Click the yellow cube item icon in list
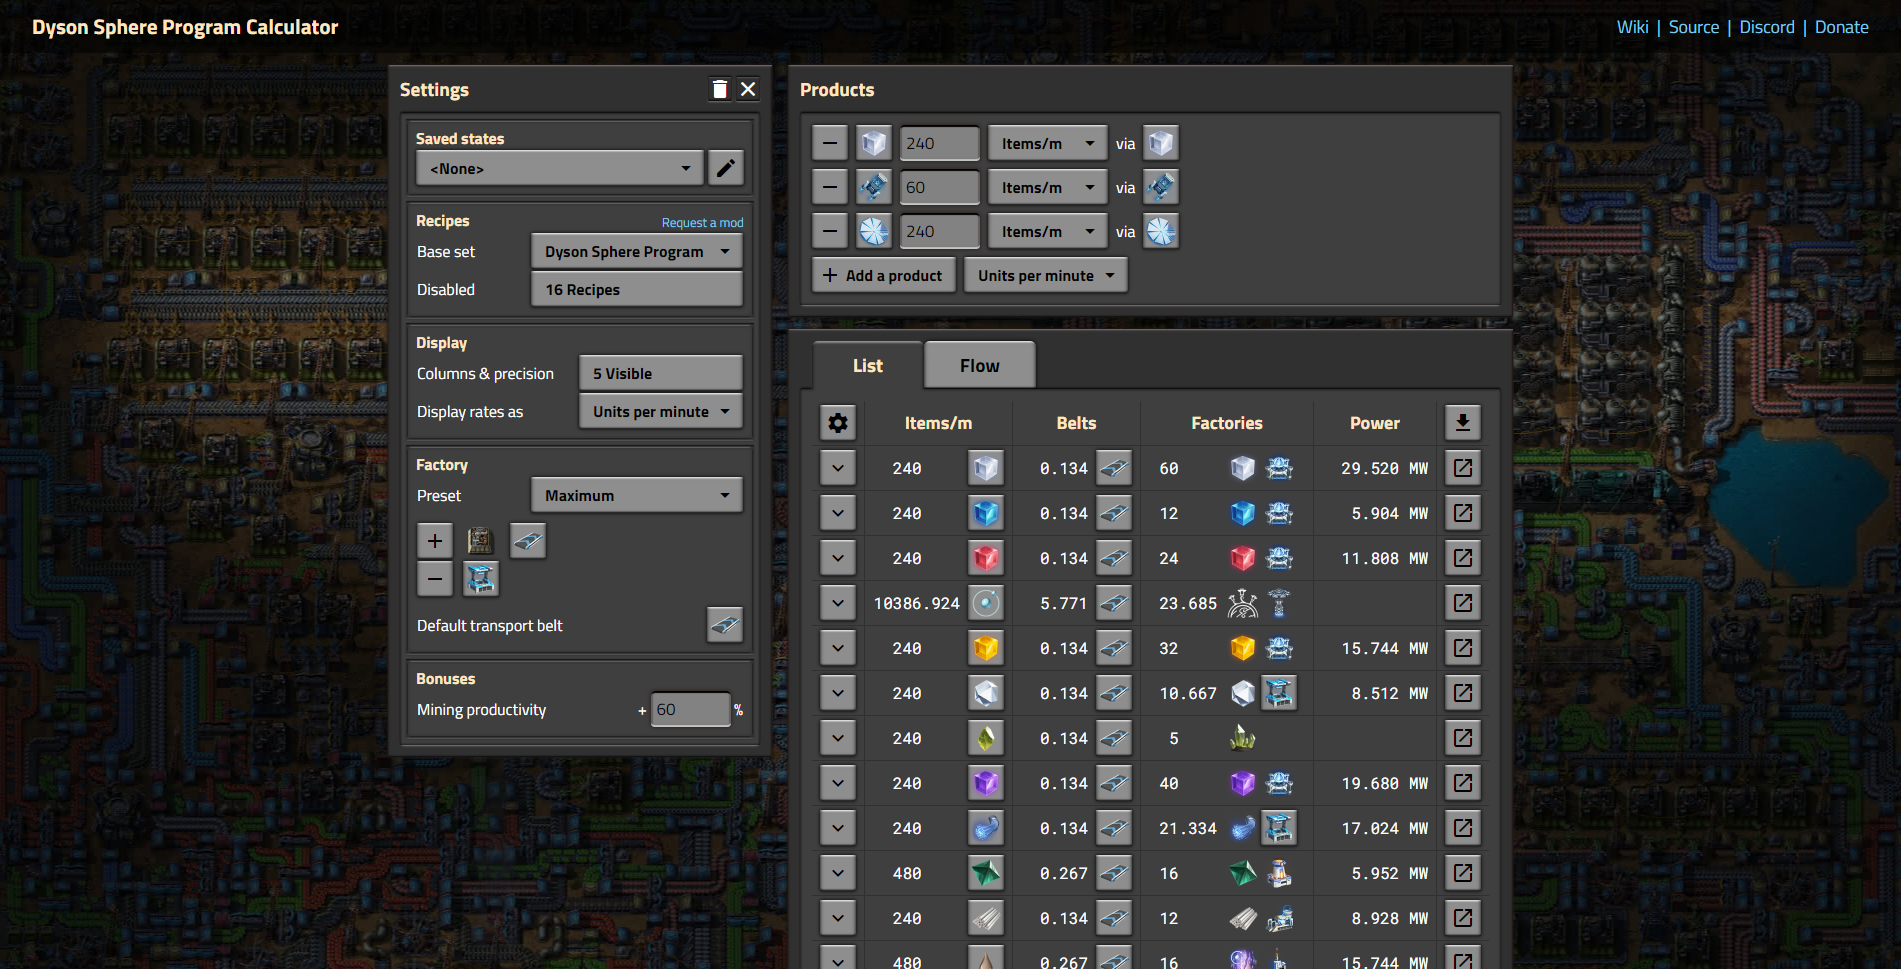 pyautogui.click(x=986, y=648)
